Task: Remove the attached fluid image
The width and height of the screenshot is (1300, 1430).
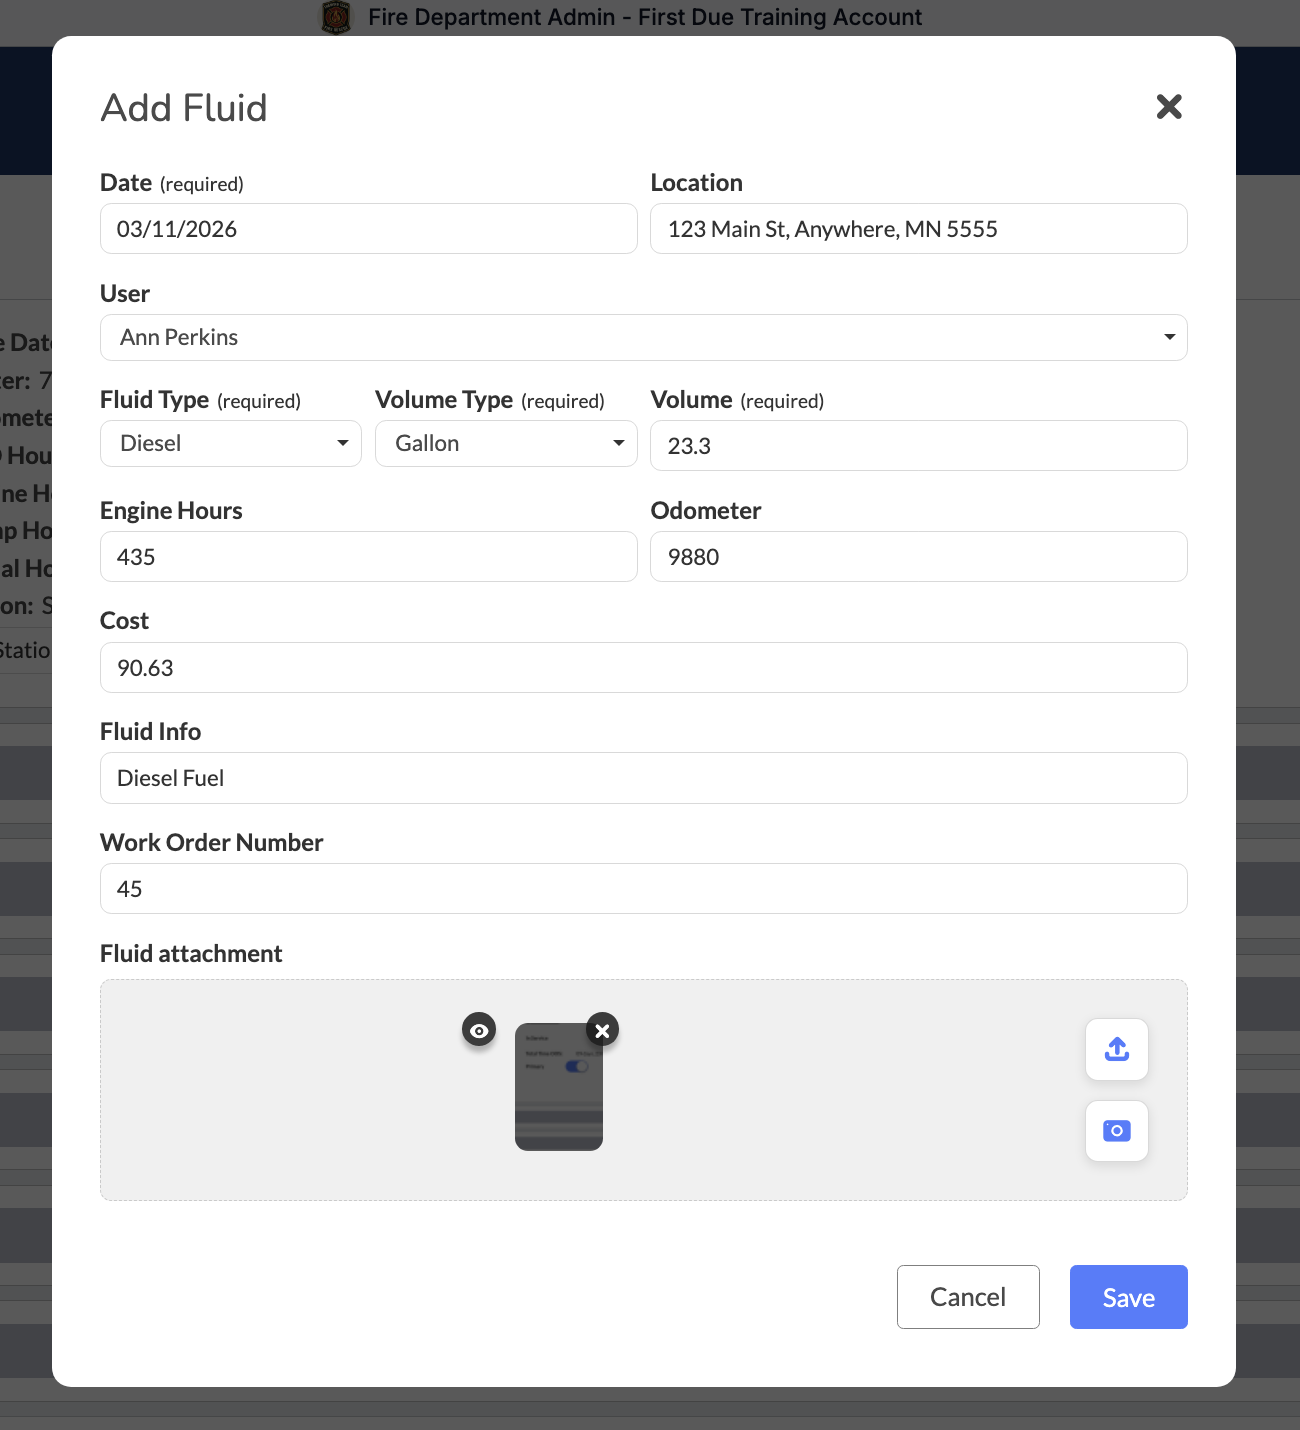Action: (x=602, y=1030)
